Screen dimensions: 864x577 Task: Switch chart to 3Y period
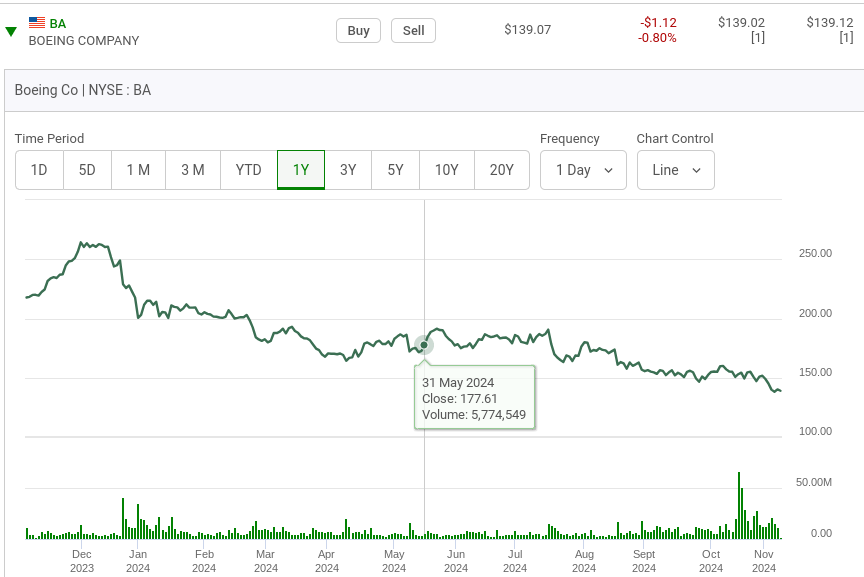[x=348, y=170]
